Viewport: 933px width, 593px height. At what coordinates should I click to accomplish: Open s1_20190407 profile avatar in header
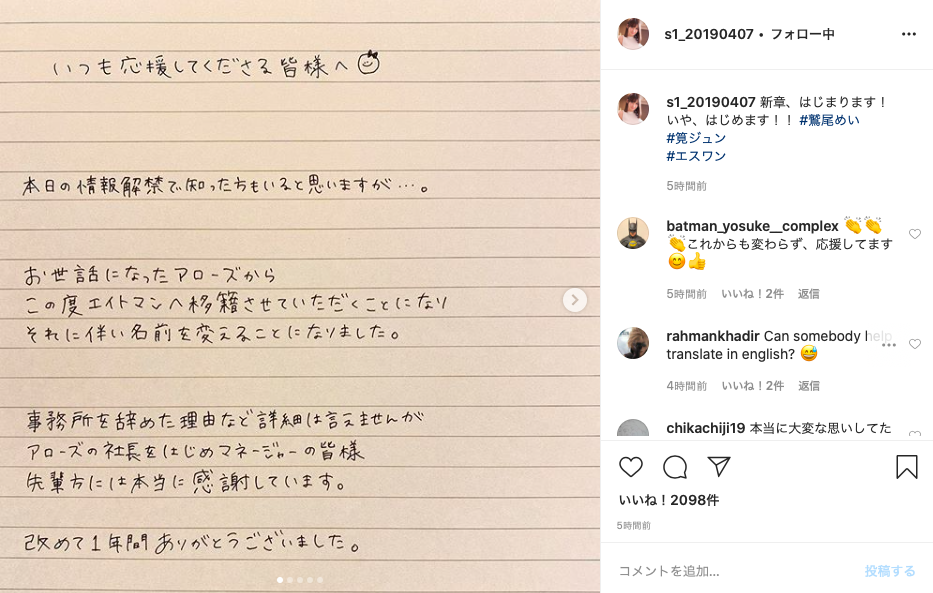point(633,34)
